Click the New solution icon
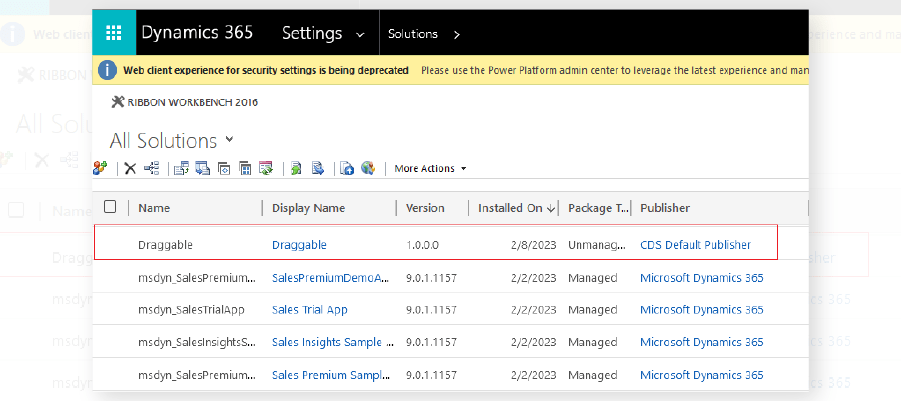The width and height of the screenshot is (901, 401). pos(100,168)
